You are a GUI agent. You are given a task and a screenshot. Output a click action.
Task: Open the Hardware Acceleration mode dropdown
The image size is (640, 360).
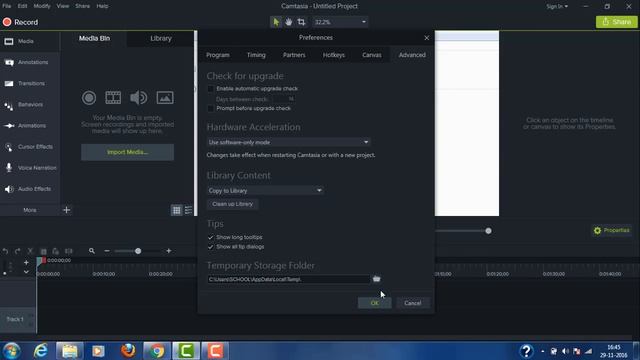288,142
